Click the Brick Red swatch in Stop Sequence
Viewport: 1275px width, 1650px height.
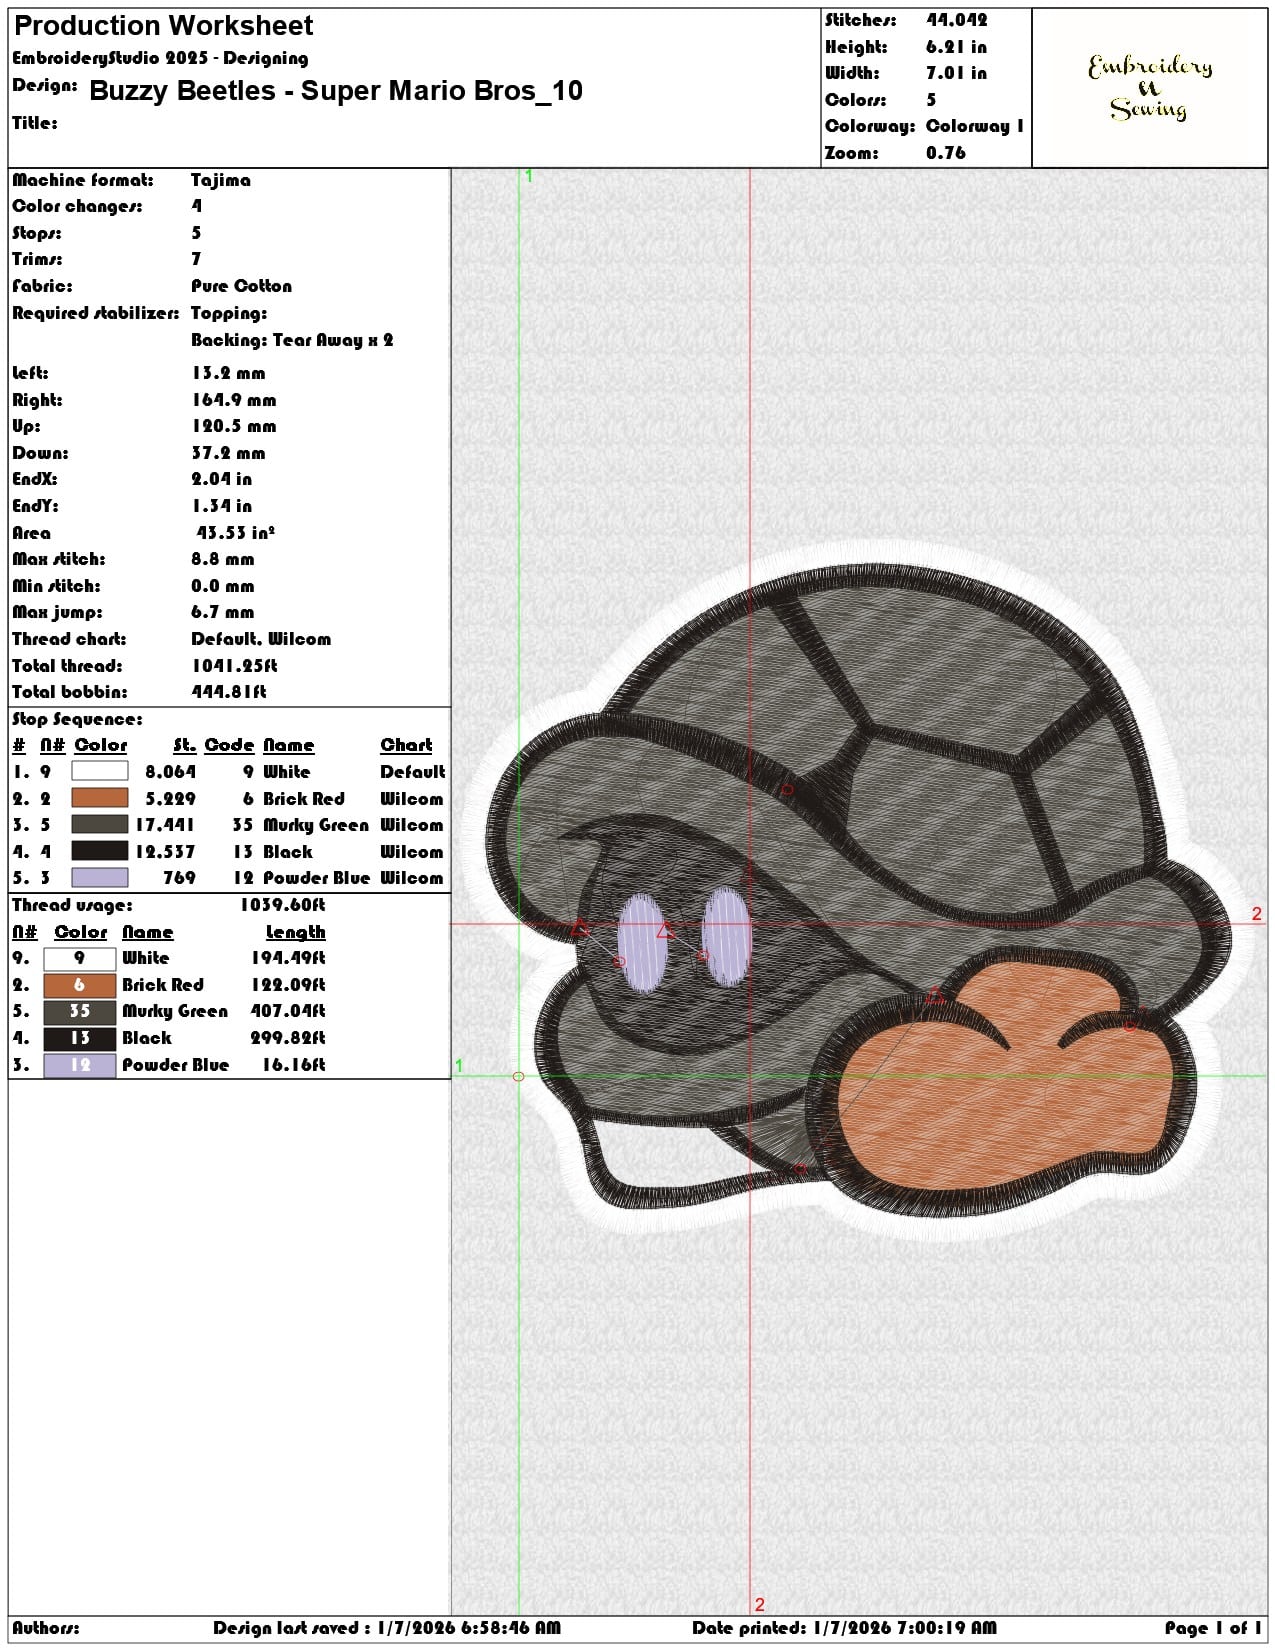[x=99, y=798]
